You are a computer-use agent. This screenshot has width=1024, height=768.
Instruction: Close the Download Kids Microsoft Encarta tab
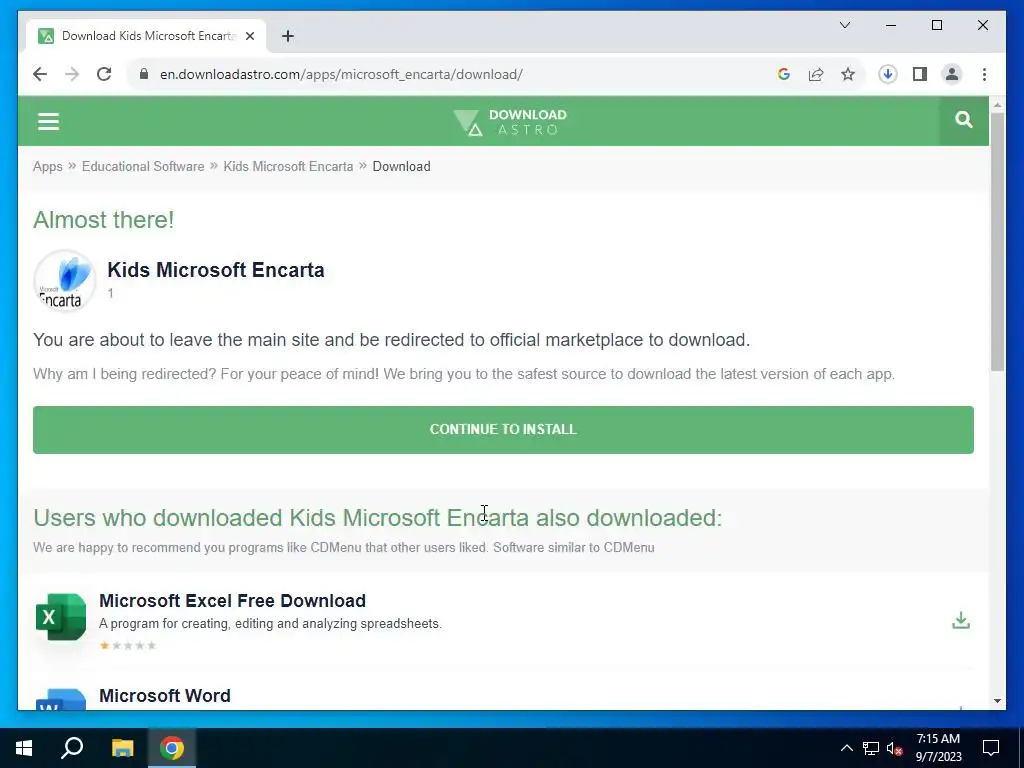tap(249, 36)
